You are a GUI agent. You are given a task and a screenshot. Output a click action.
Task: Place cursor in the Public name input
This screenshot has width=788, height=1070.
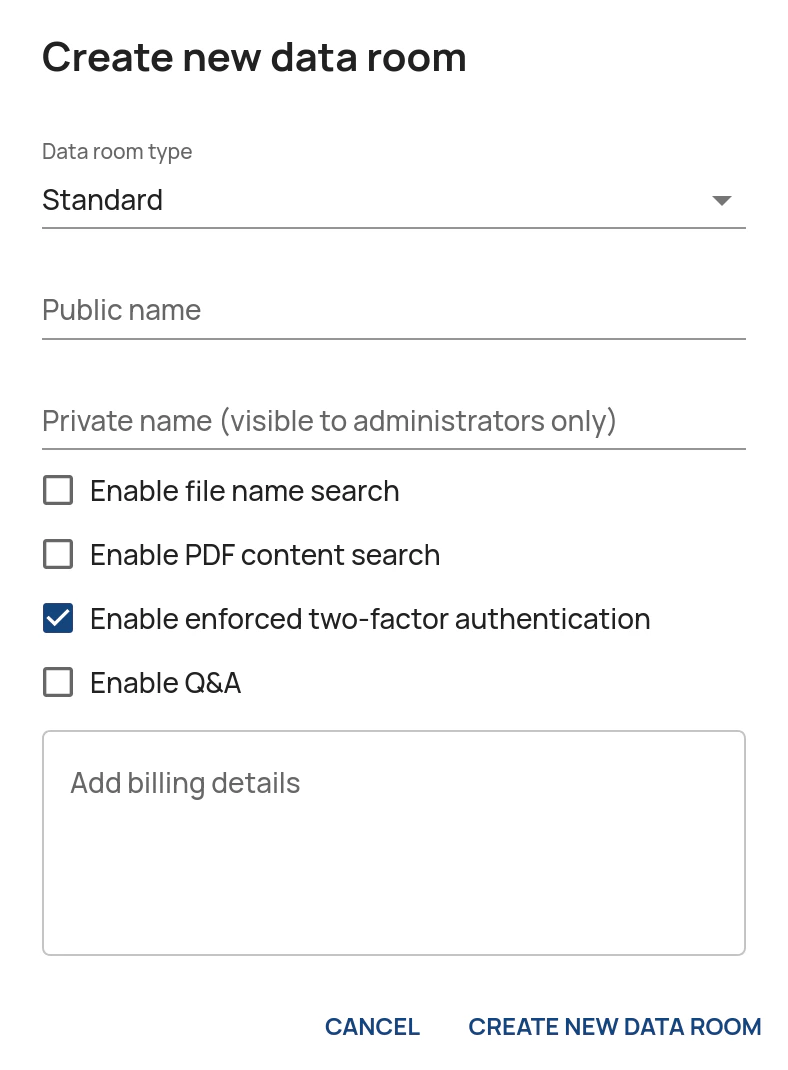coord(393,310)
